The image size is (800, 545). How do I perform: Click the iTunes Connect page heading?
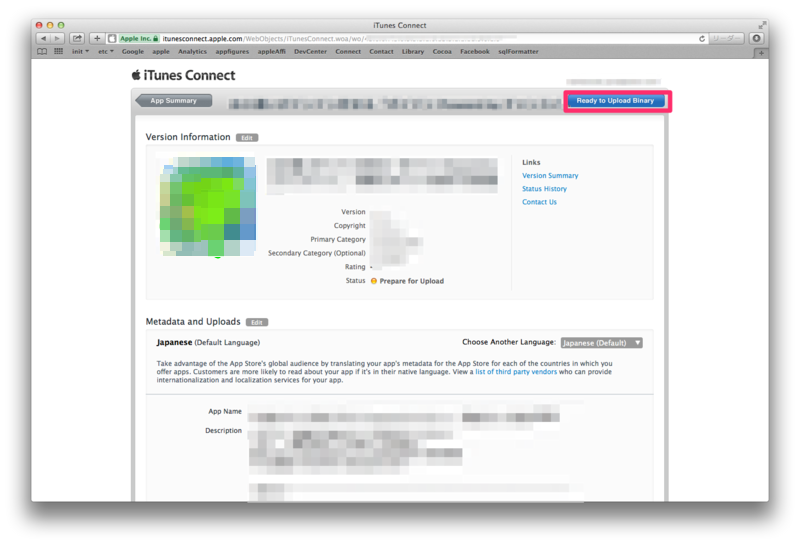pyautogui.click(x=189, y=75)
